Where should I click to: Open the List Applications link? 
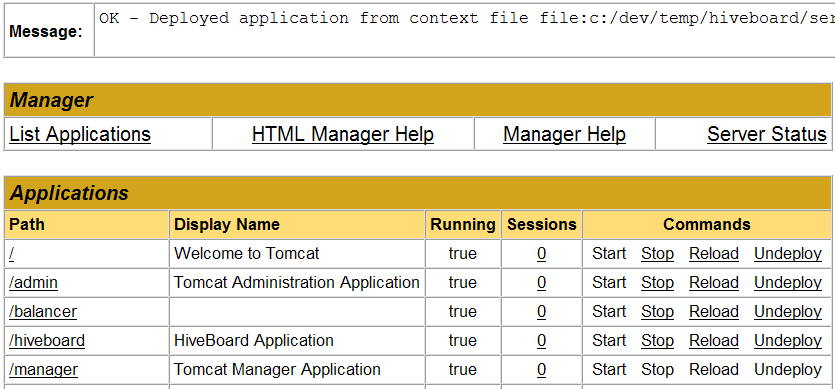click(80, 134)
